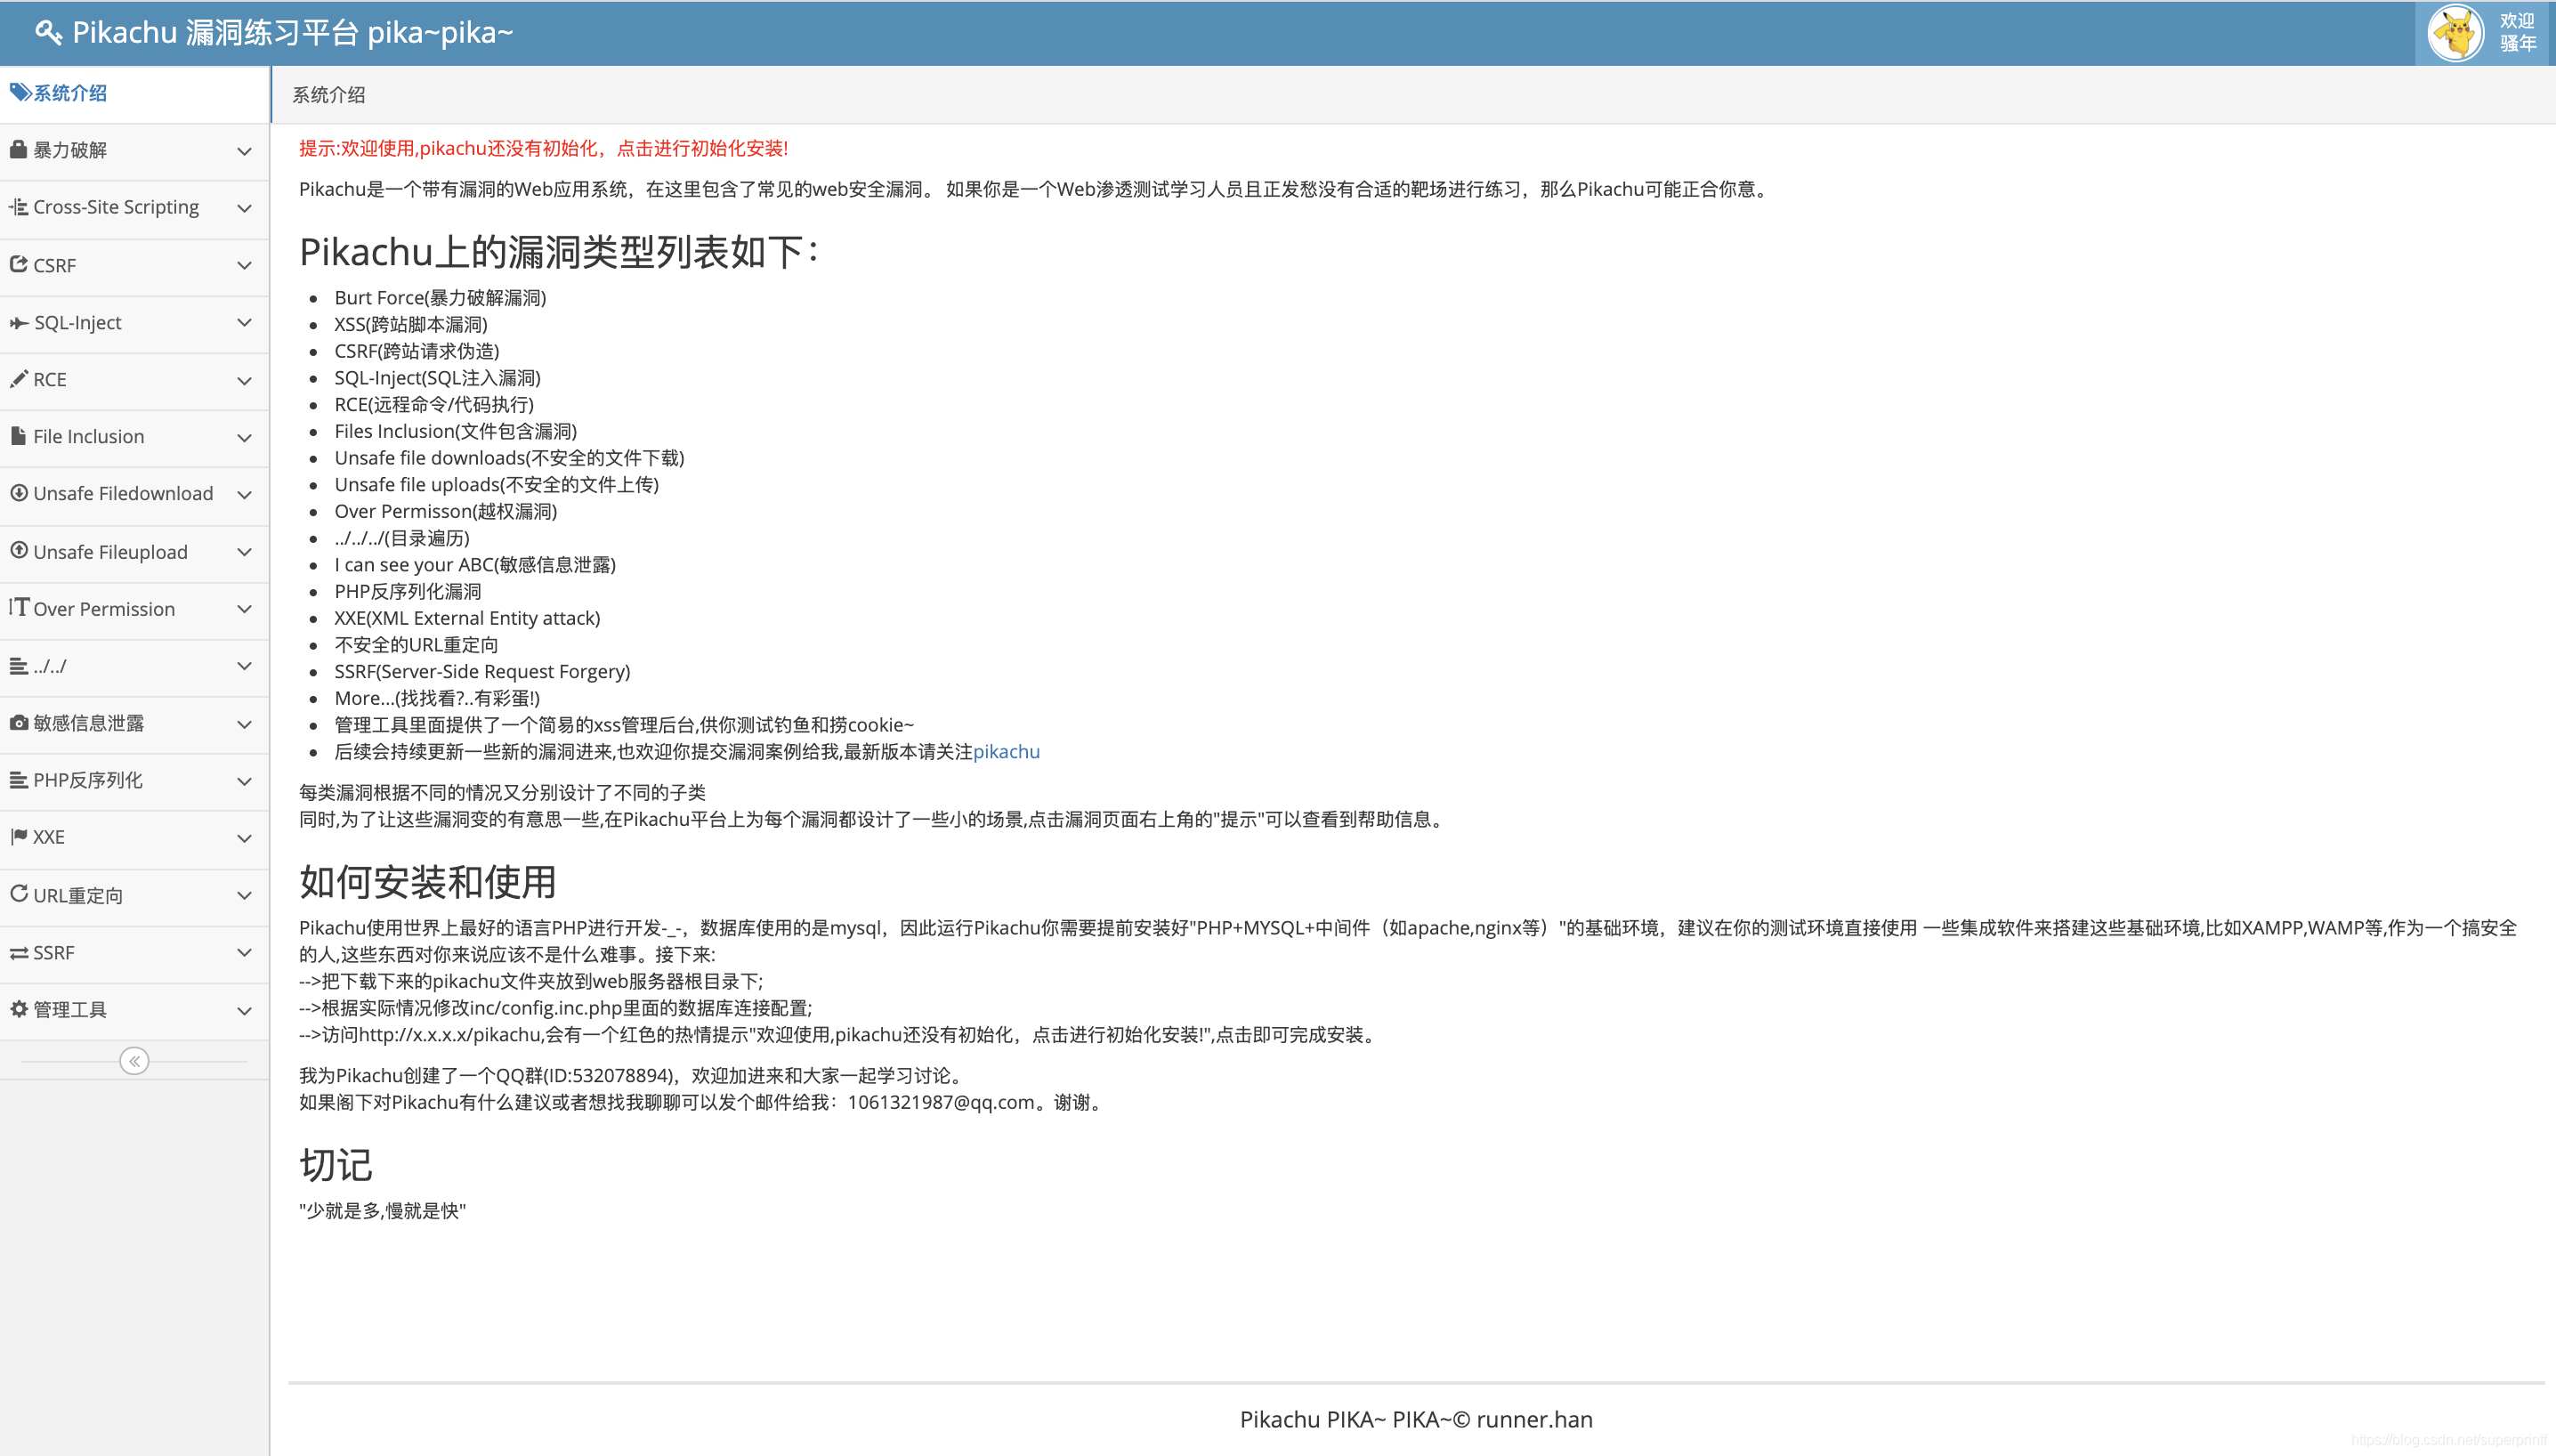Click the Pikachu avatar image
The height and width of the screenshot is (1456, 2556).
(x=2456, y=32)
